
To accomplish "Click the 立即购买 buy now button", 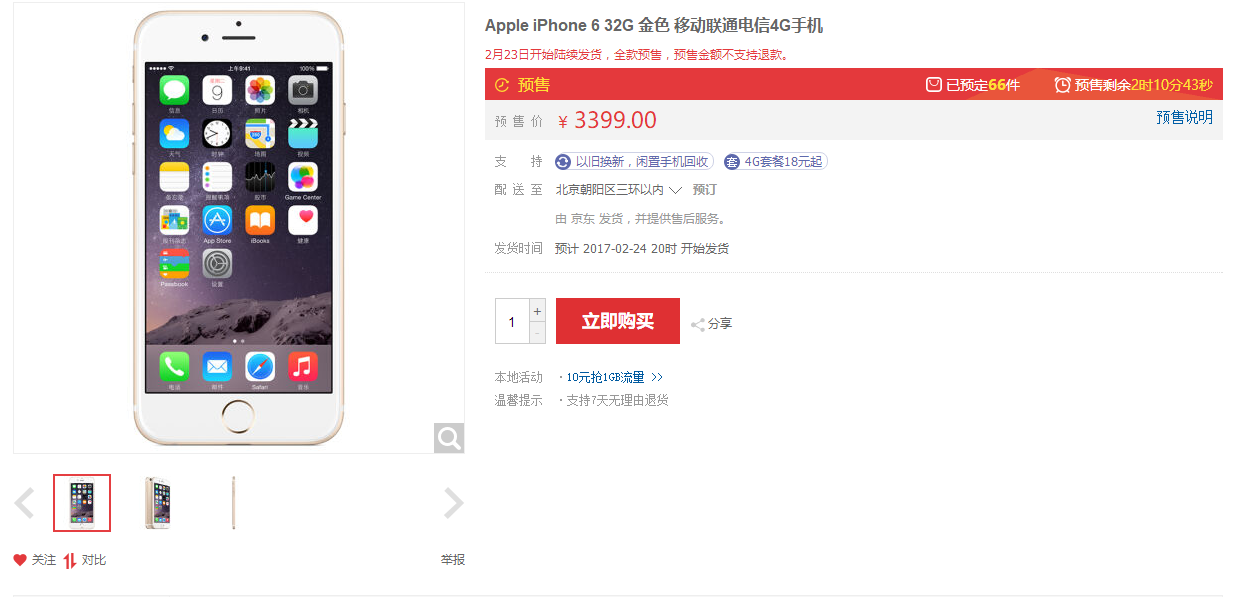I will 618,321.
